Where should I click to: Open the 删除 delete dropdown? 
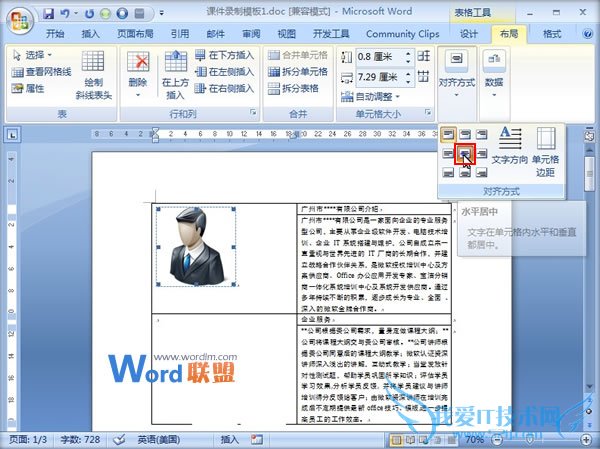pyautogui.click(x=138, y=75)
